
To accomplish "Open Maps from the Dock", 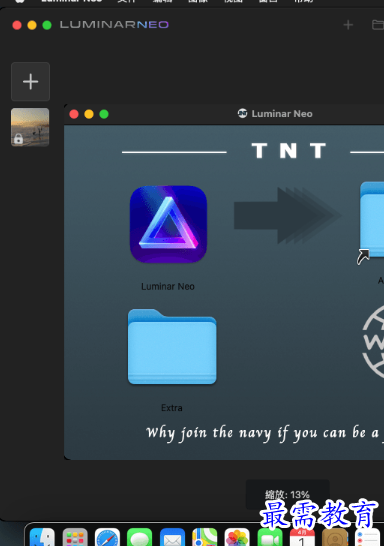I will pos(205,537).
